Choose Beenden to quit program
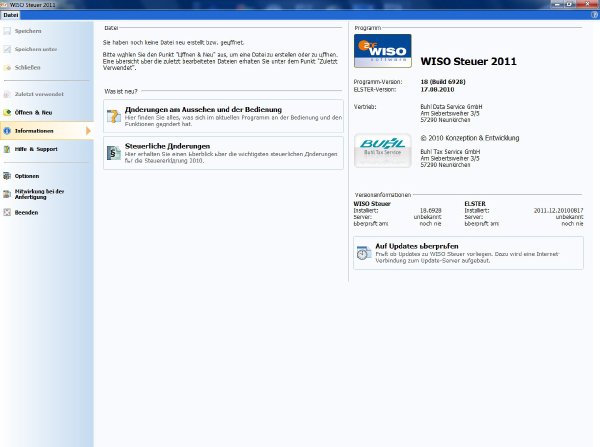 tap(26, 212)
